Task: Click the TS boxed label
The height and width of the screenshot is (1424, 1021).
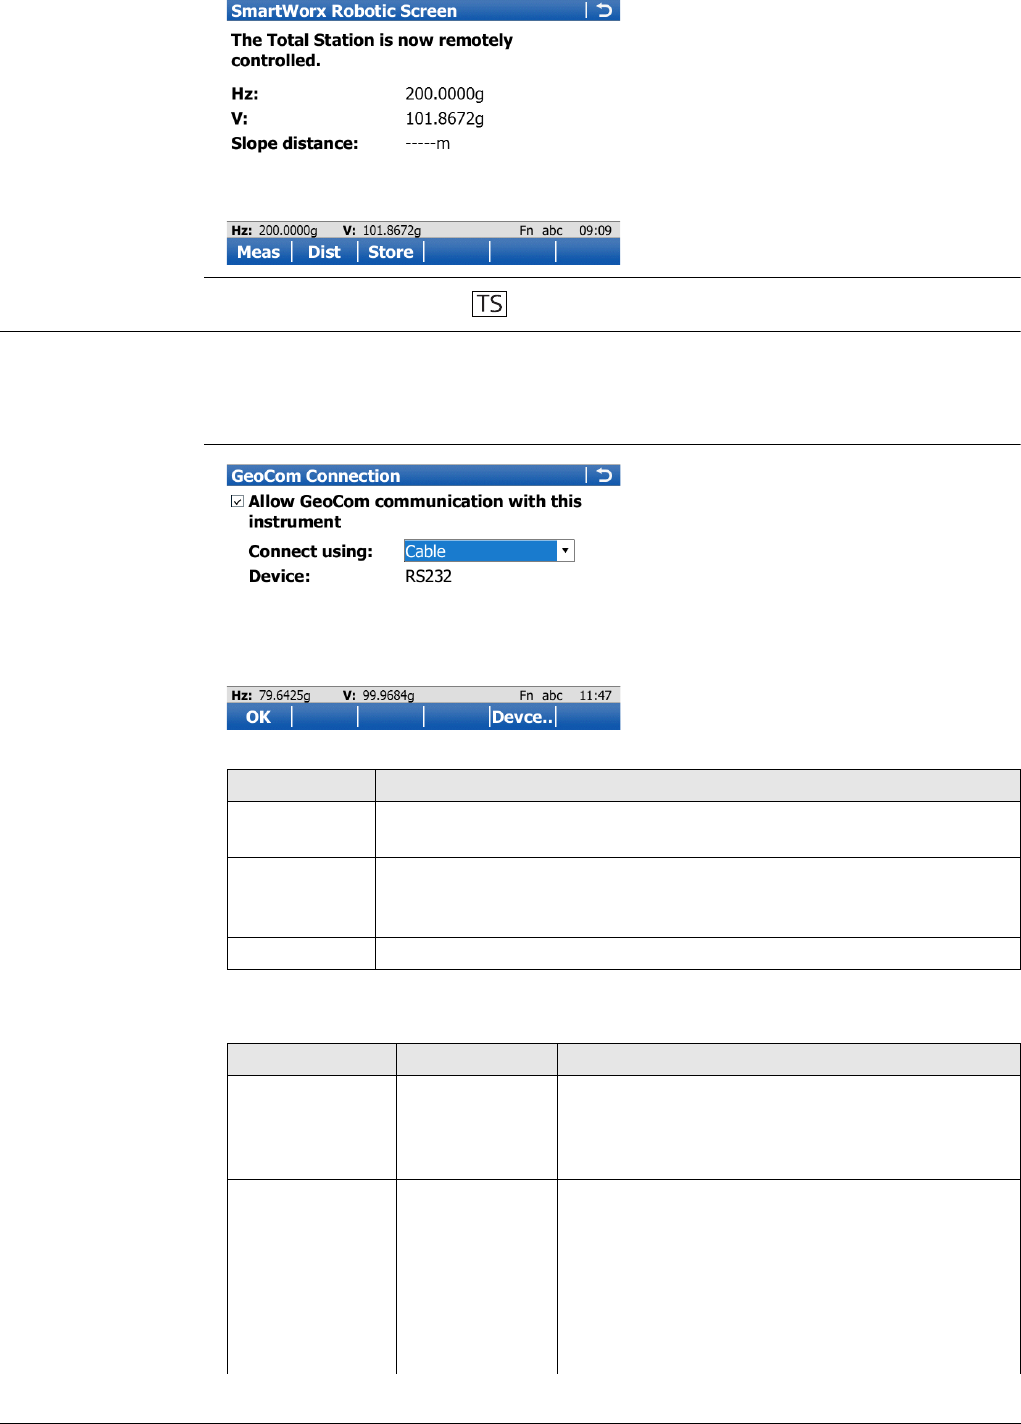Action: pos(490,304)
